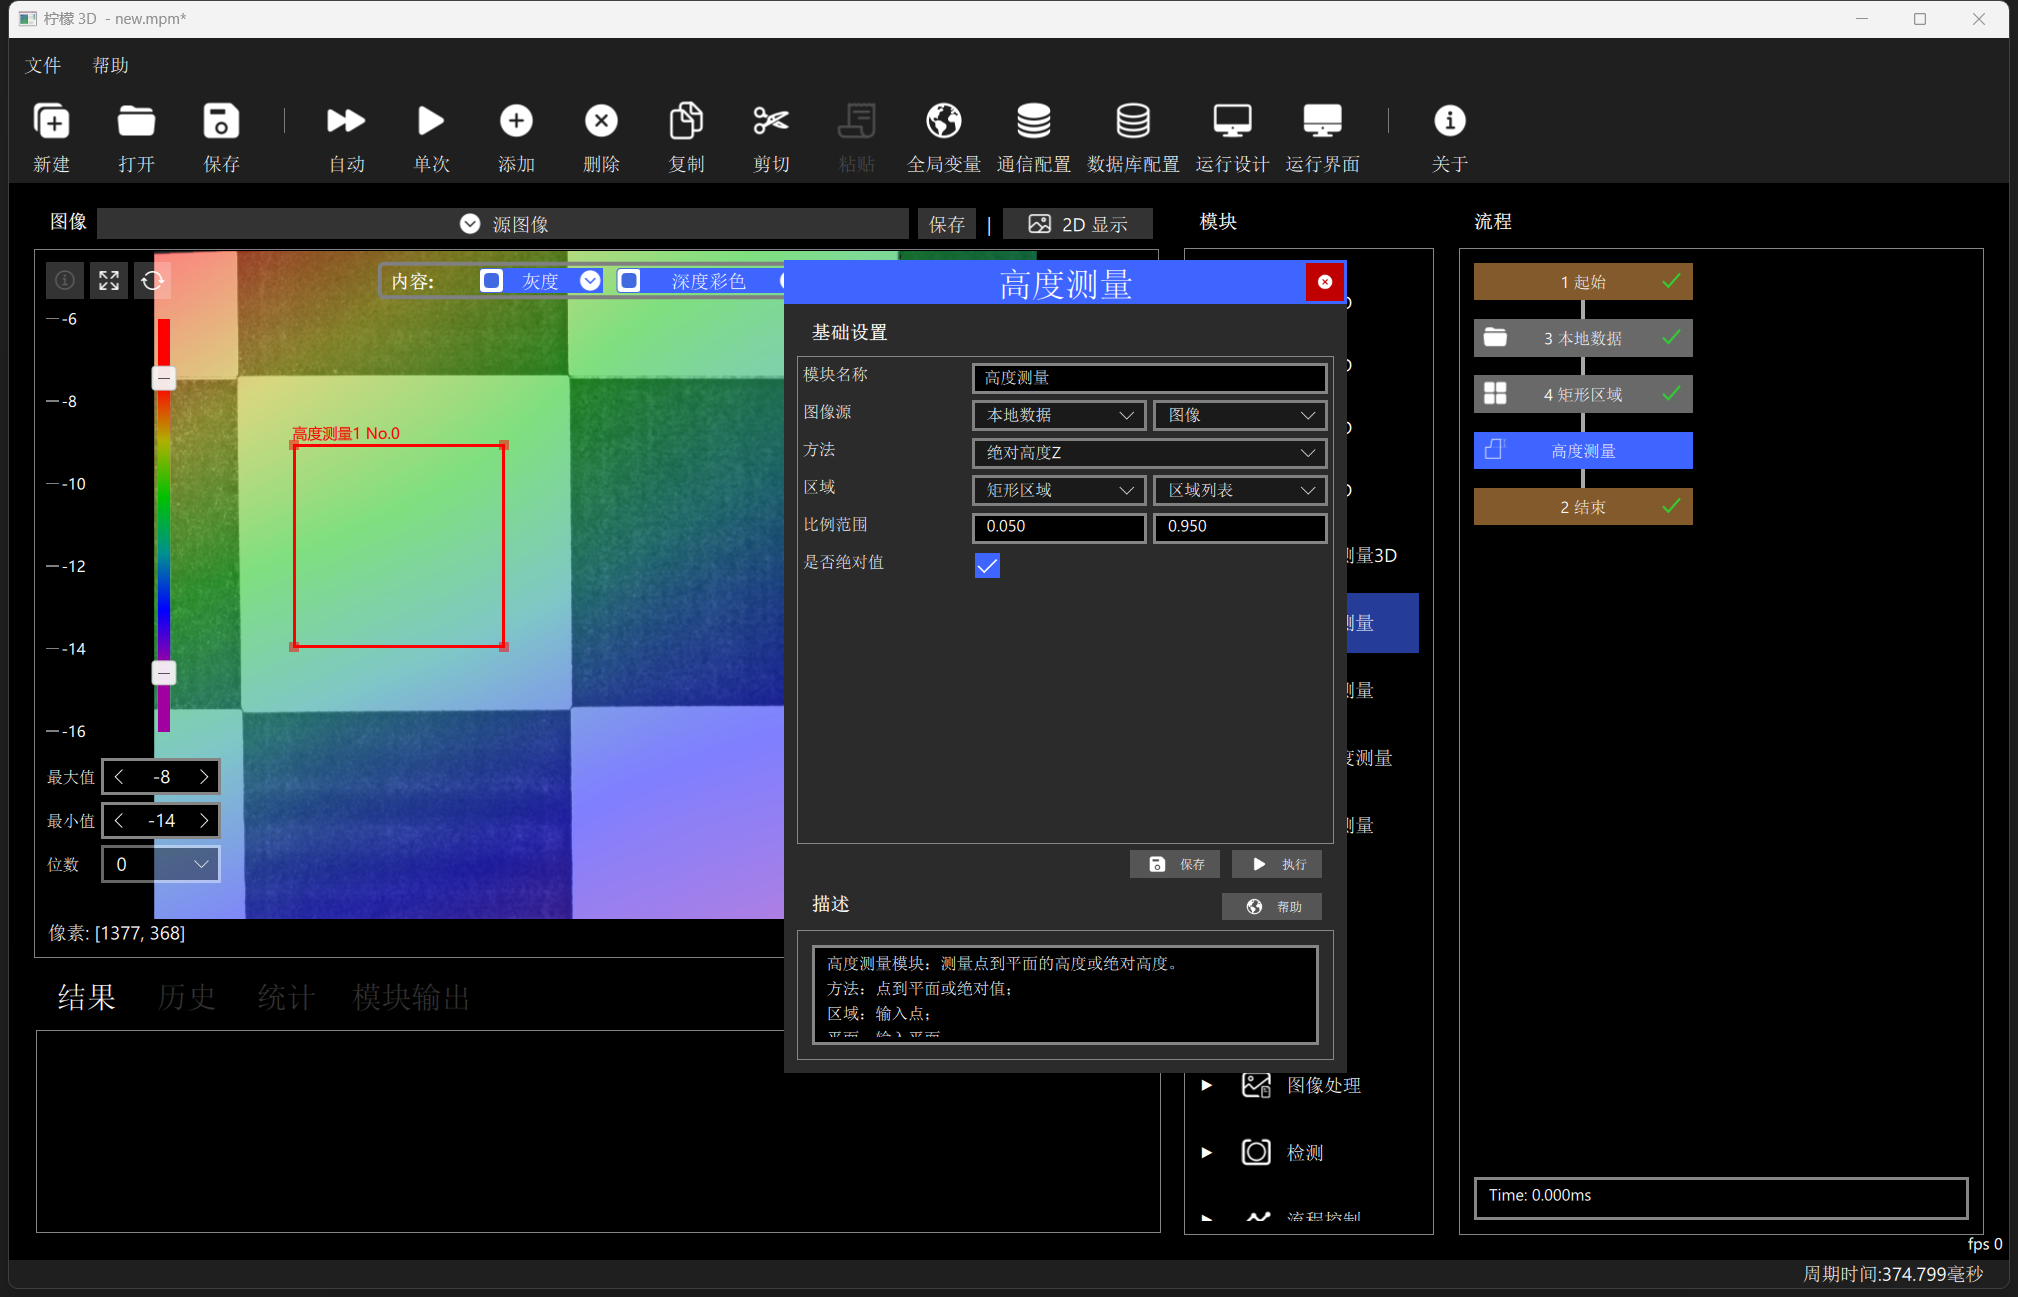Switch to the 模块输出 tab
The width and height of the screenshot is (2018, 1297).
pyautogui.click(x=411, y=997)
